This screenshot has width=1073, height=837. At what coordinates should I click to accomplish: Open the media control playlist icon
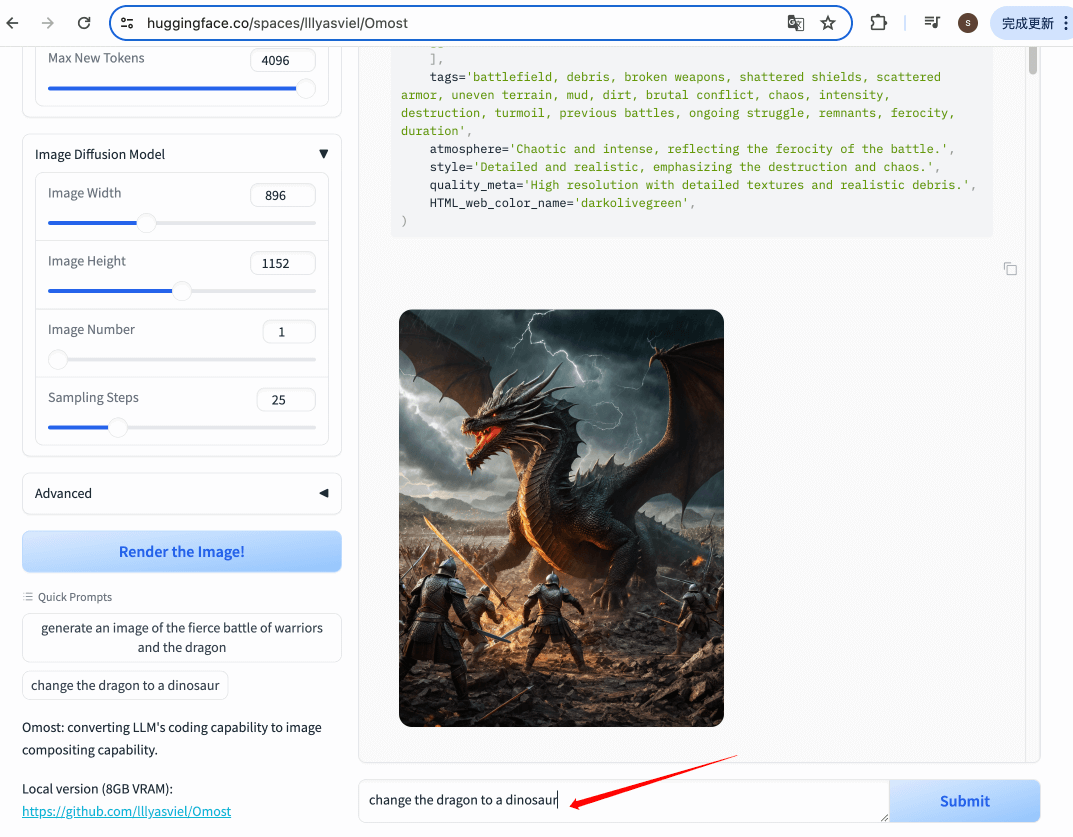point(931,23)
